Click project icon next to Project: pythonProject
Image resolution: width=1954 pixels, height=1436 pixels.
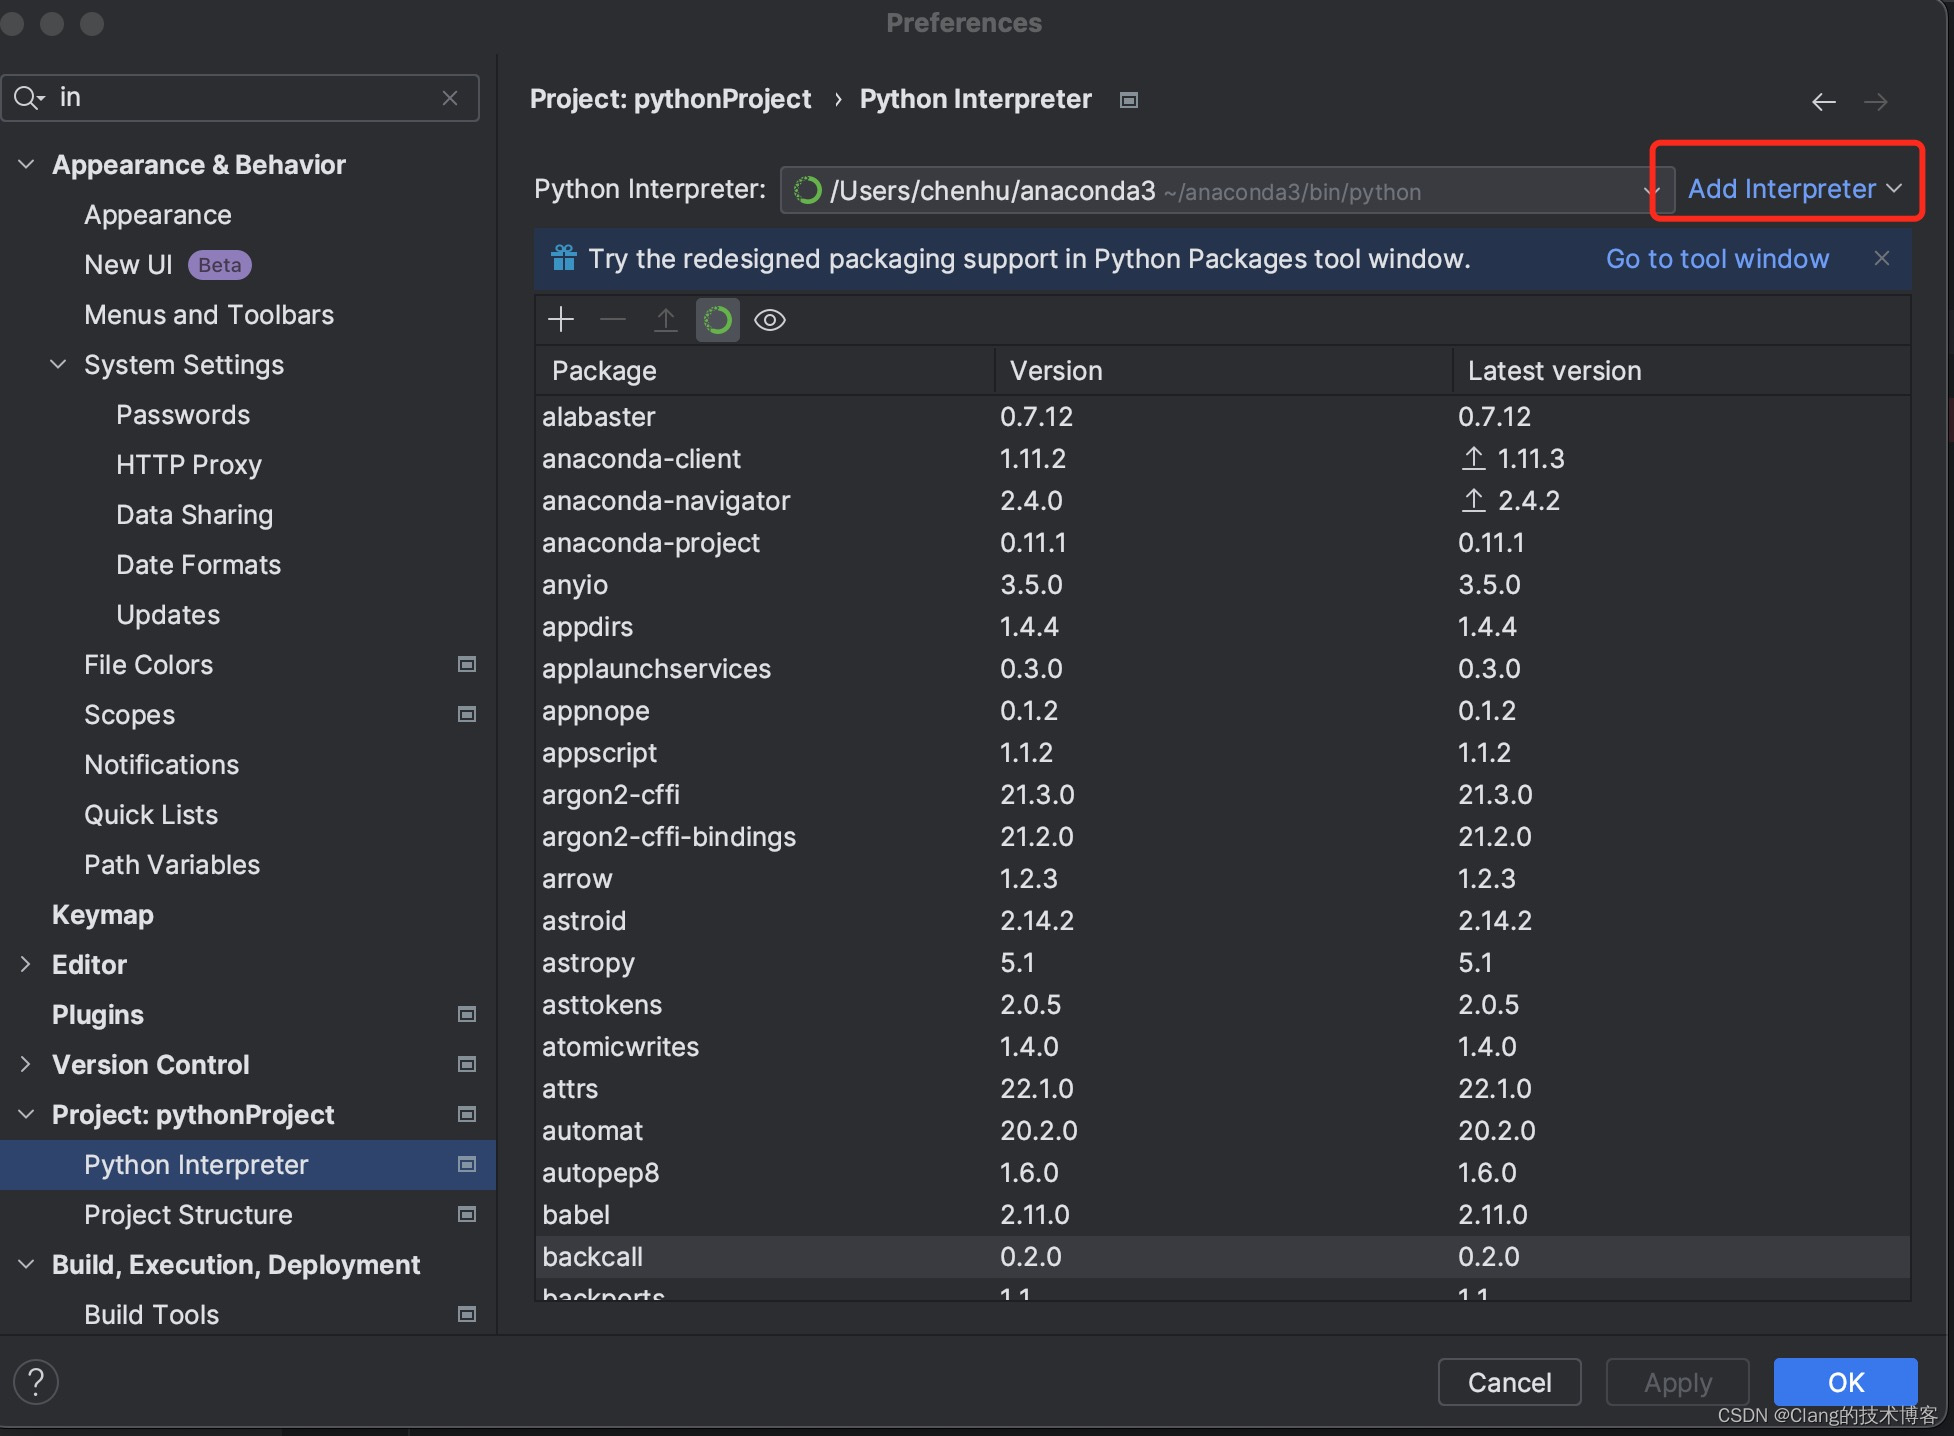467,1114
